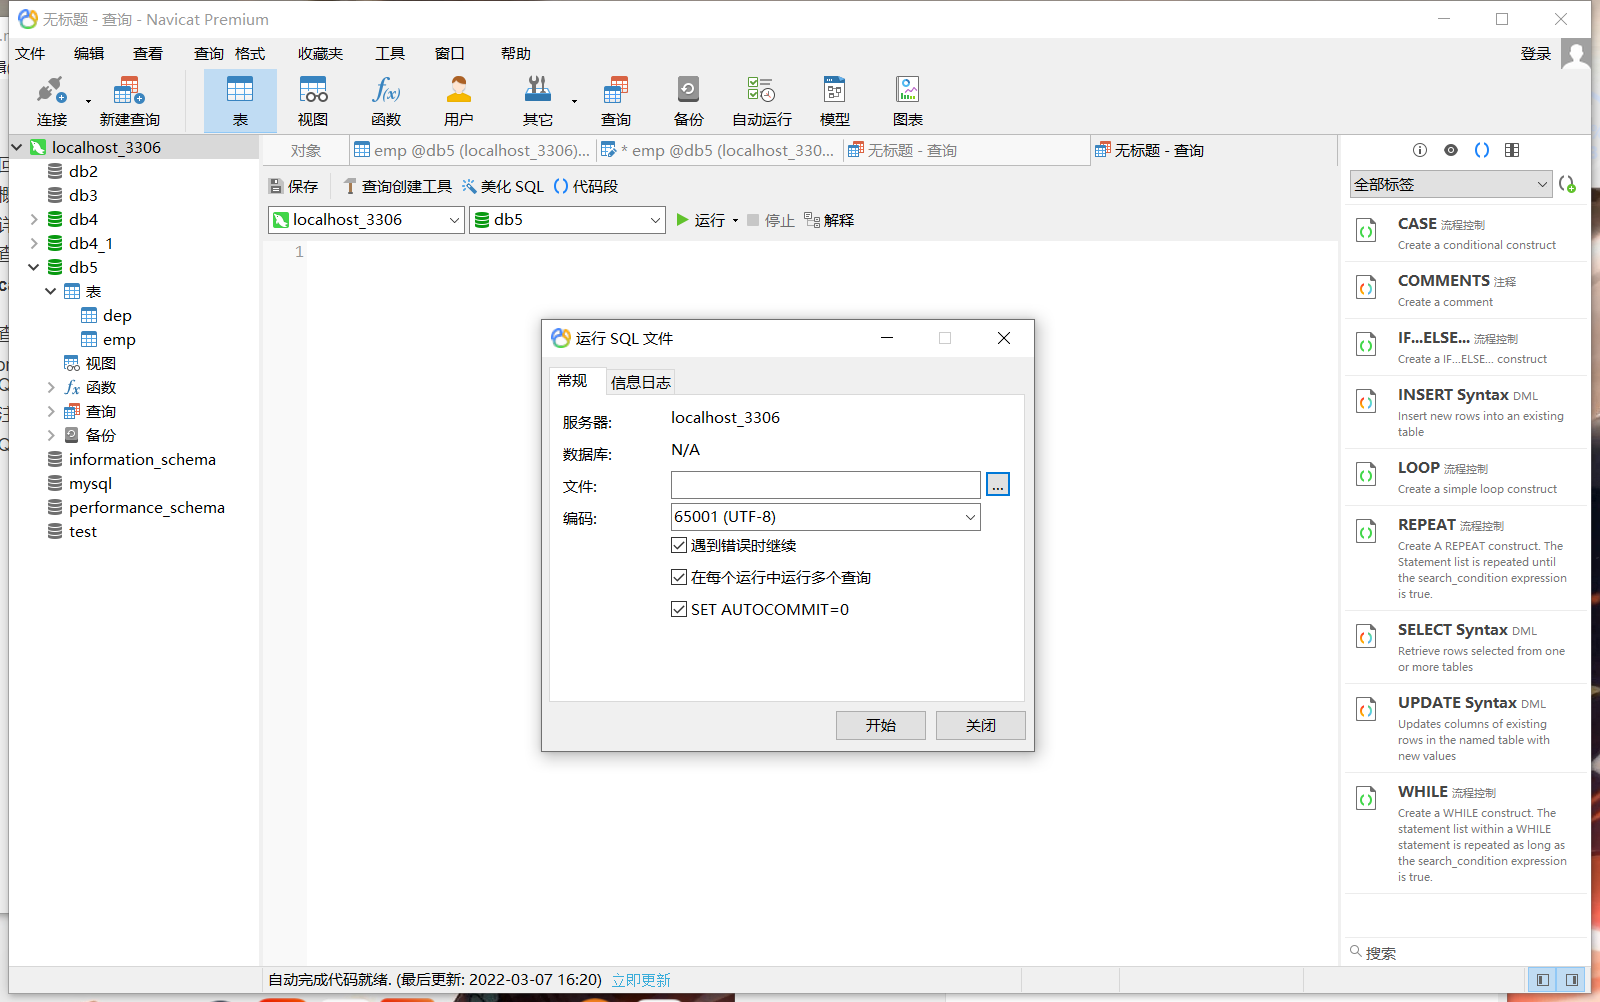The height and width of the screenshot is (1002, 1600).
Task: Open the Query (查询) toolbar icon
Action: tap(616, 101)
